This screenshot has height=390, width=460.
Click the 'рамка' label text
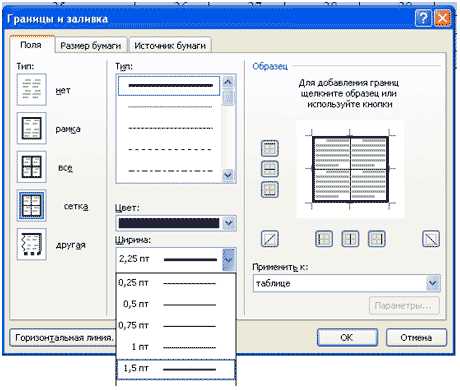coord(68,129)
